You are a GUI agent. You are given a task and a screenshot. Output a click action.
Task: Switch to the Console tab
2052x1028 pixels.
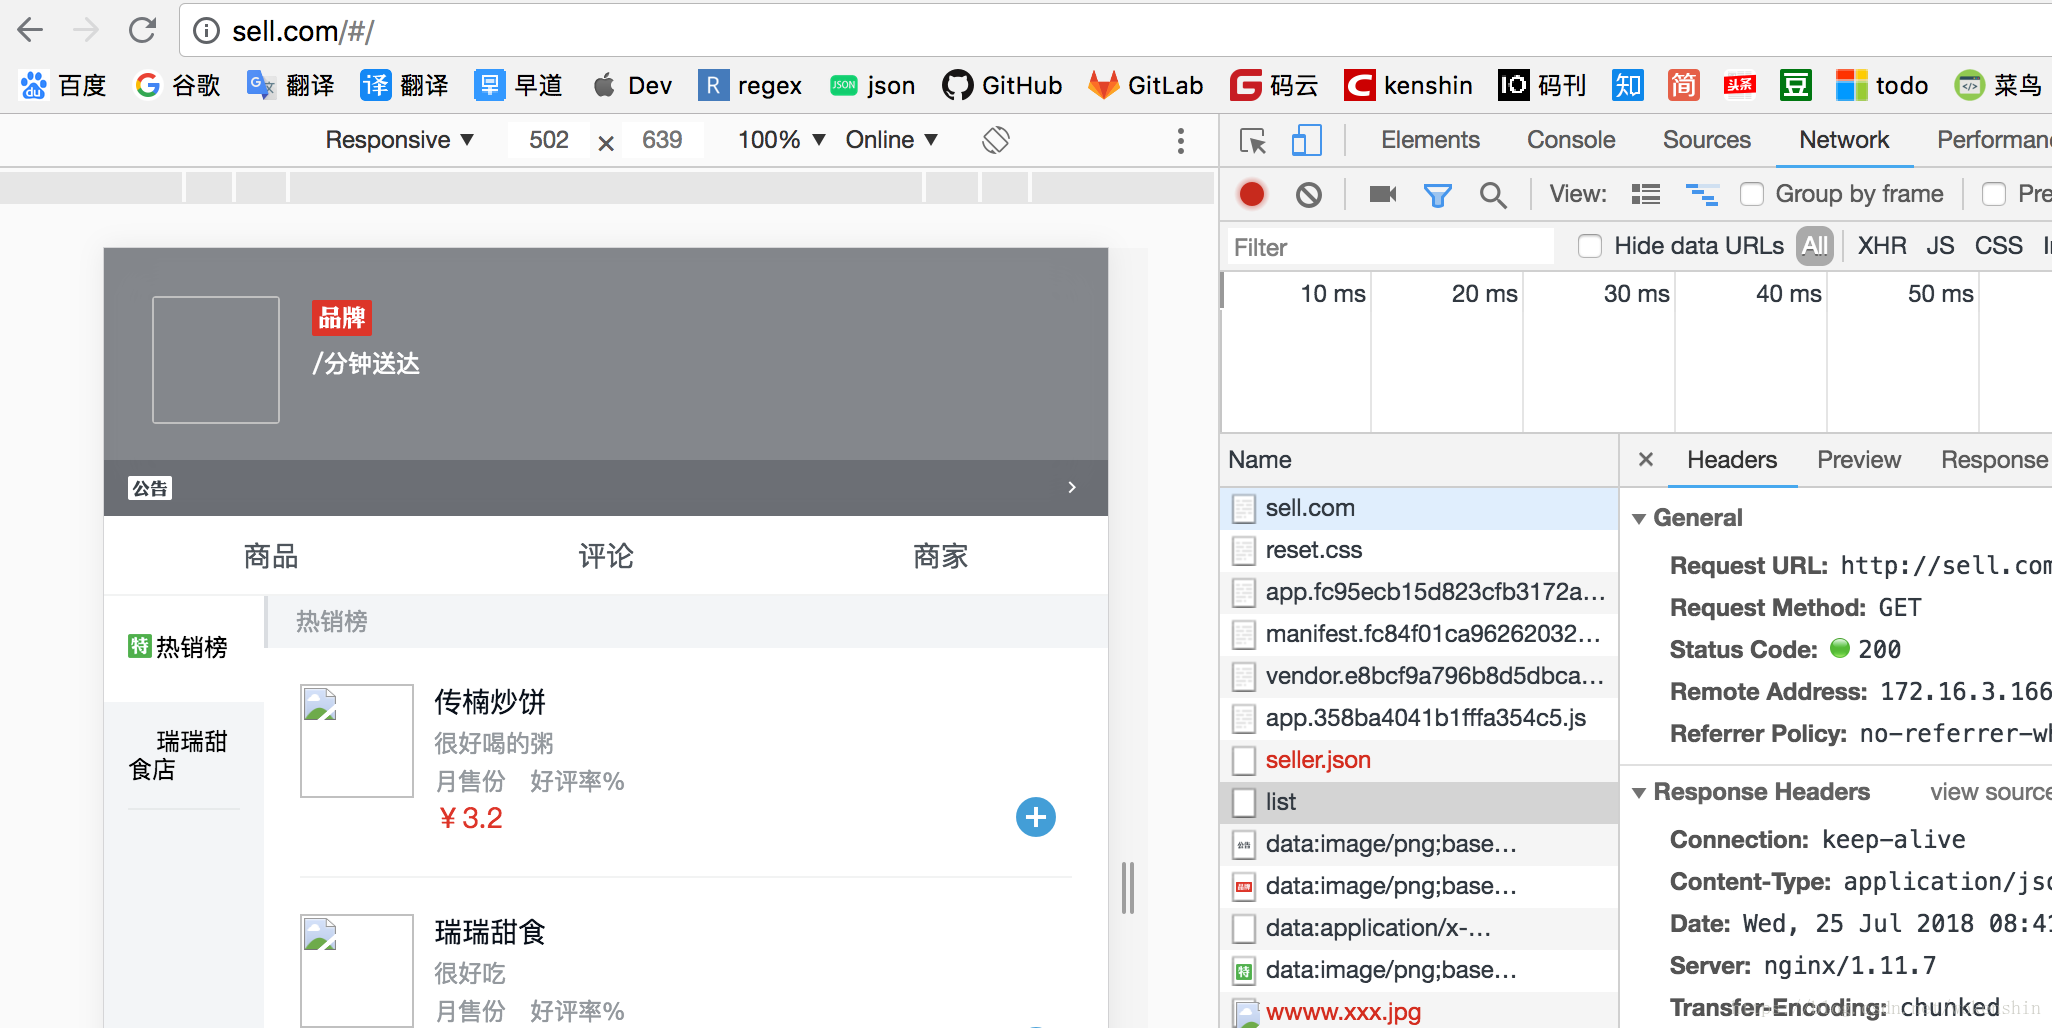tap(1571, 140)
